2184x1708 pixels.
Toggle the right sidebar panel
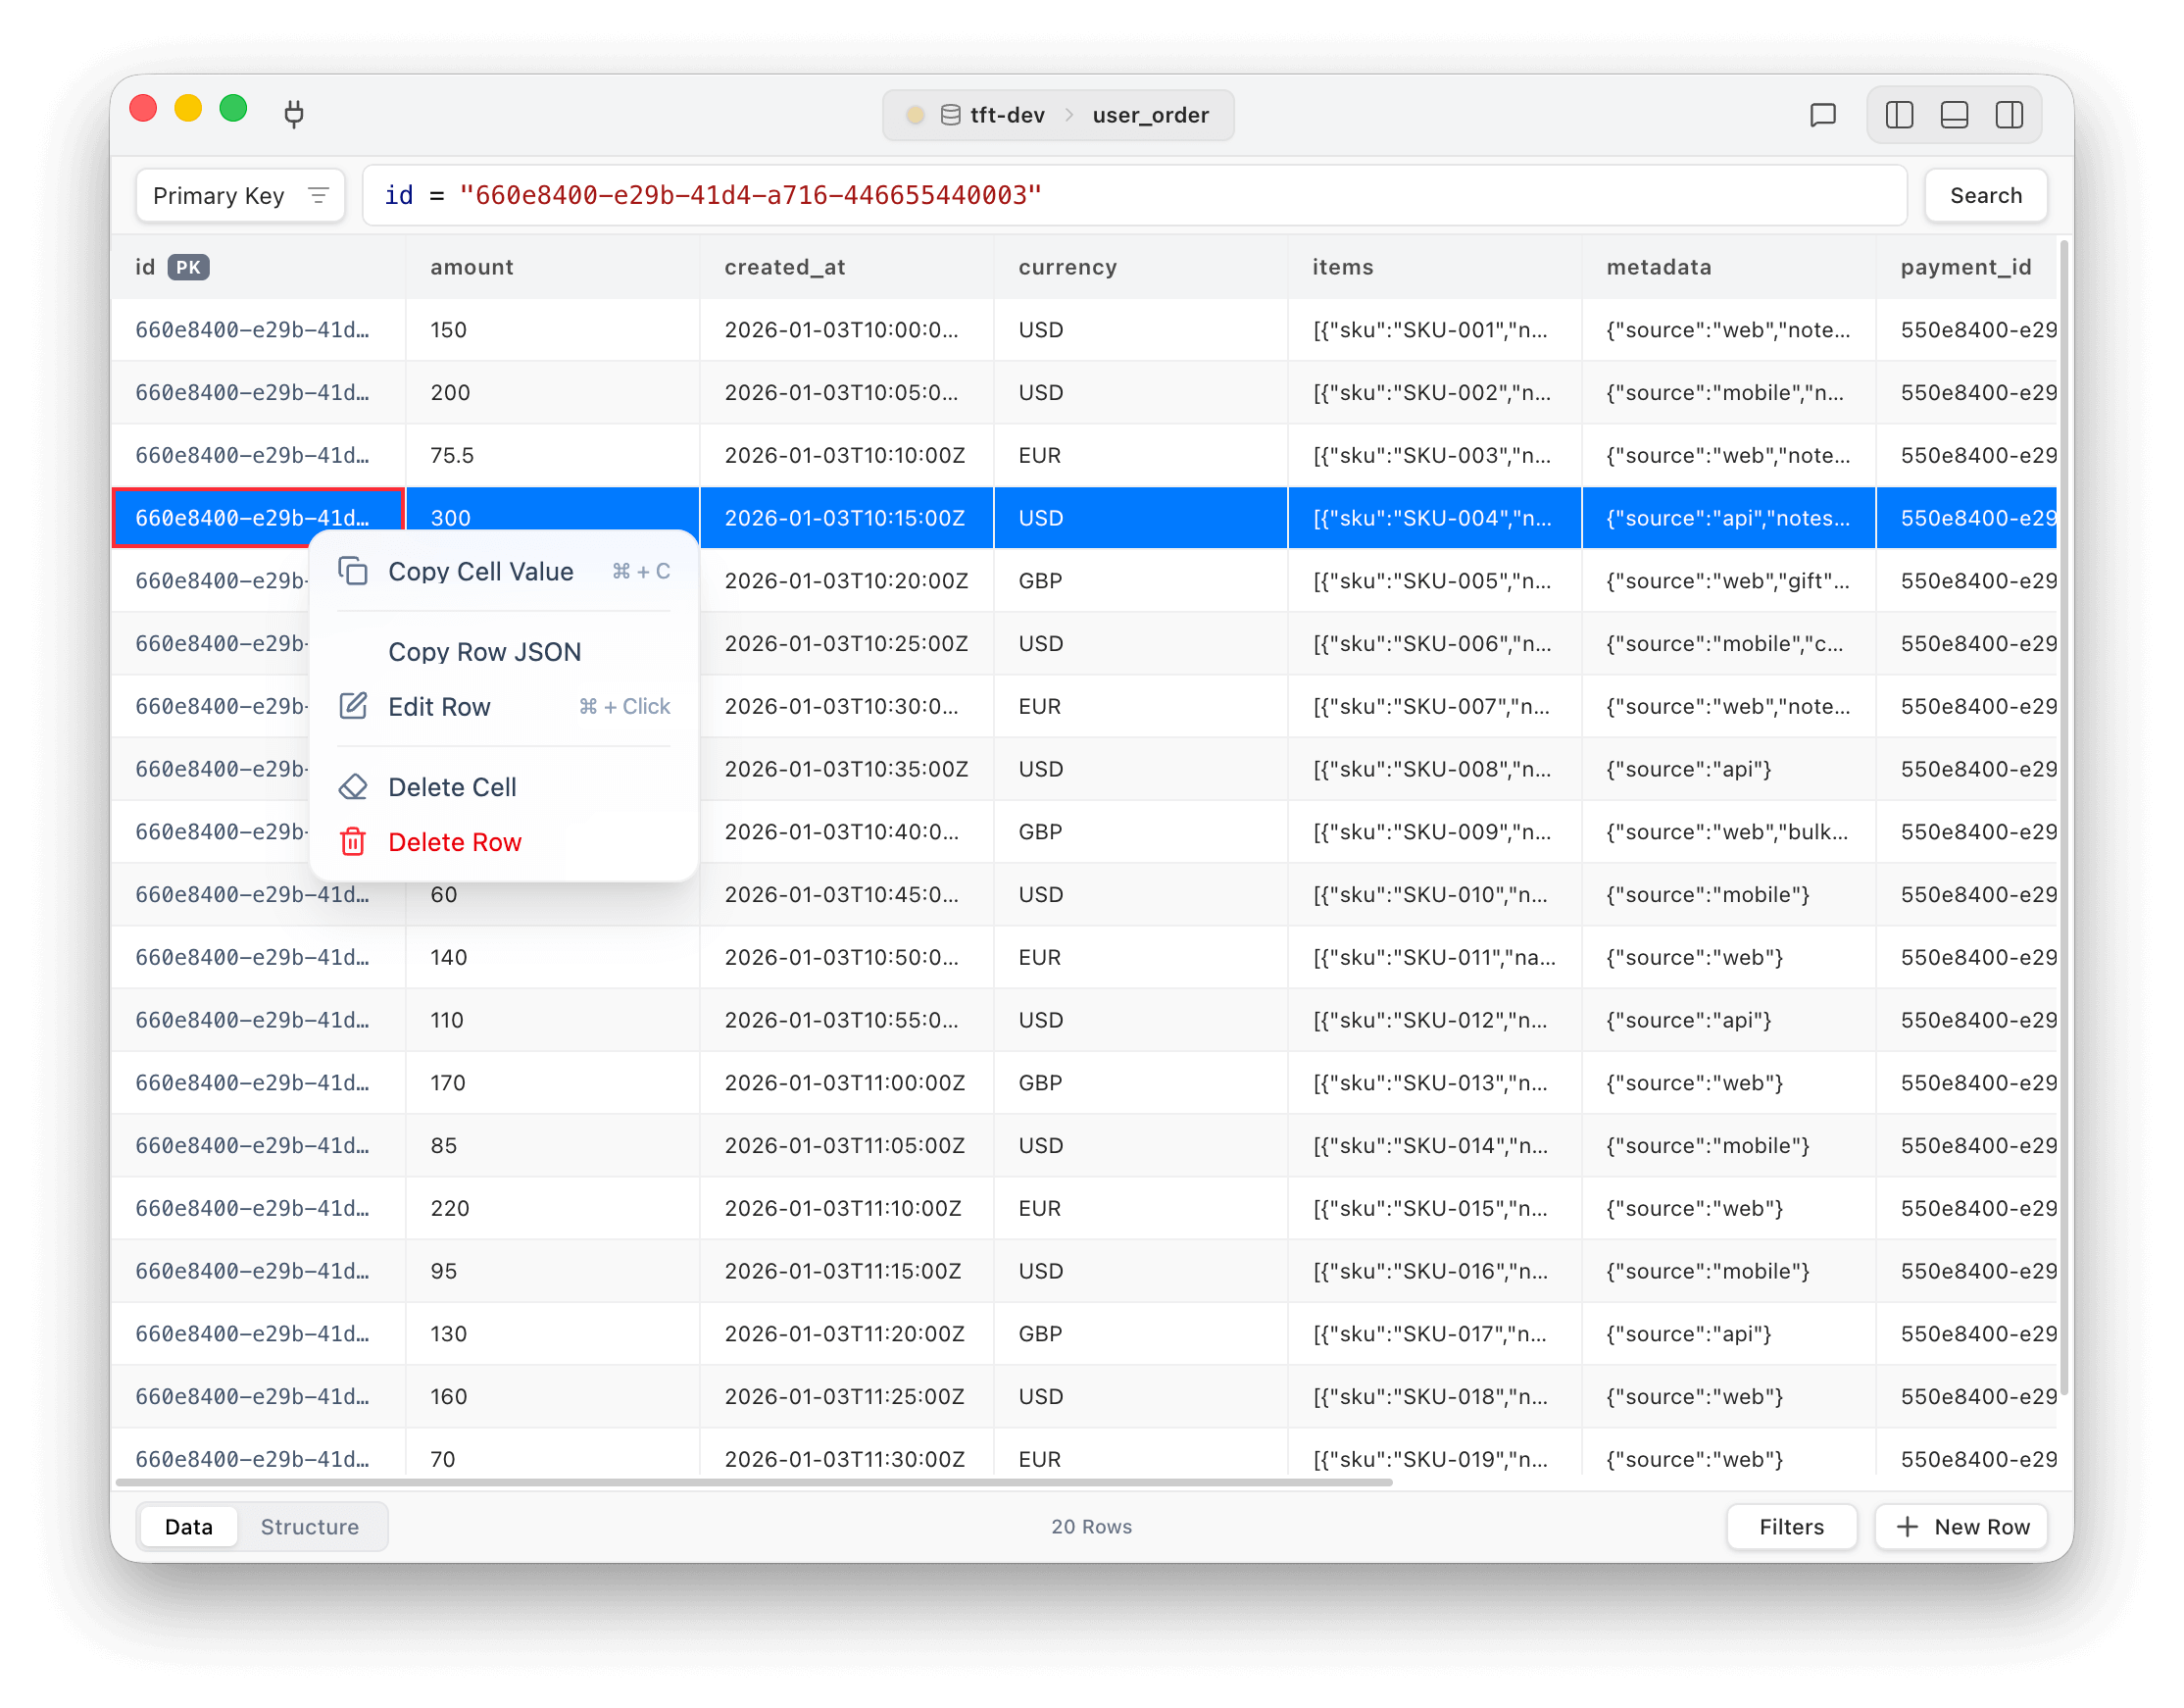click(x=2008, y=115)
